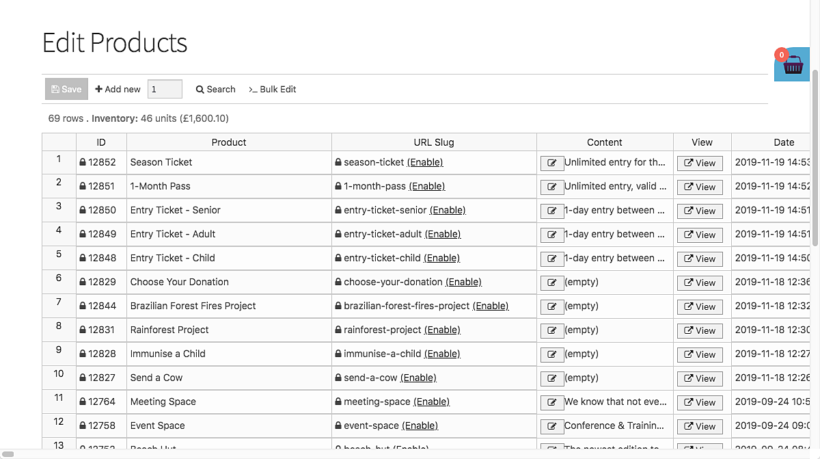The image size is (820, 459).
Task: Click the date cell 2019-11-18 12:36
Action: pos(771,282)
